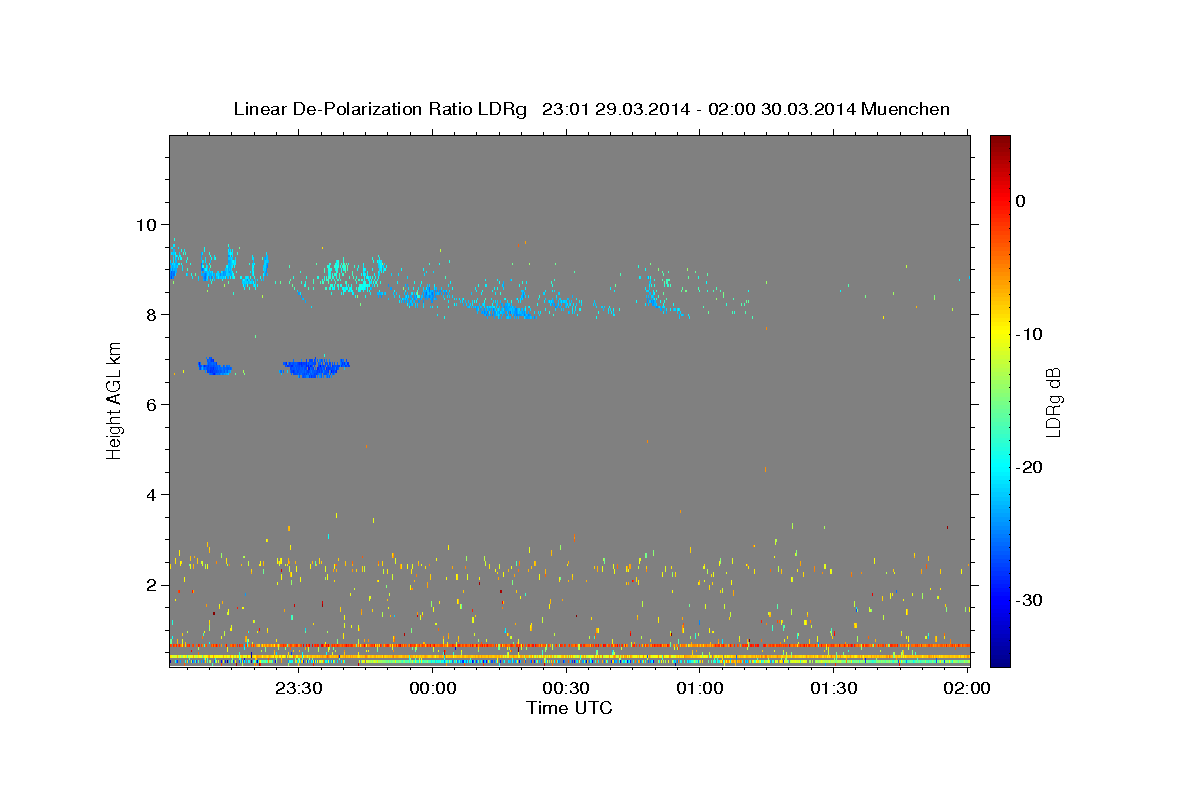This screenshot has width=1200, height=800.
Task: Click the dark blue bottom of colorbar
Action: [x=1000, y=658]
